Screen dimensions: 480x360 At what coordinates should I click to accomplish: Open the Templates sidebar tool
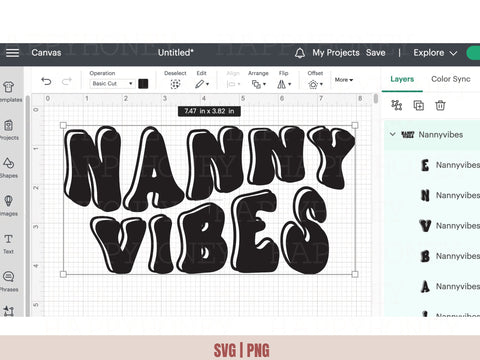click(9, 92)
